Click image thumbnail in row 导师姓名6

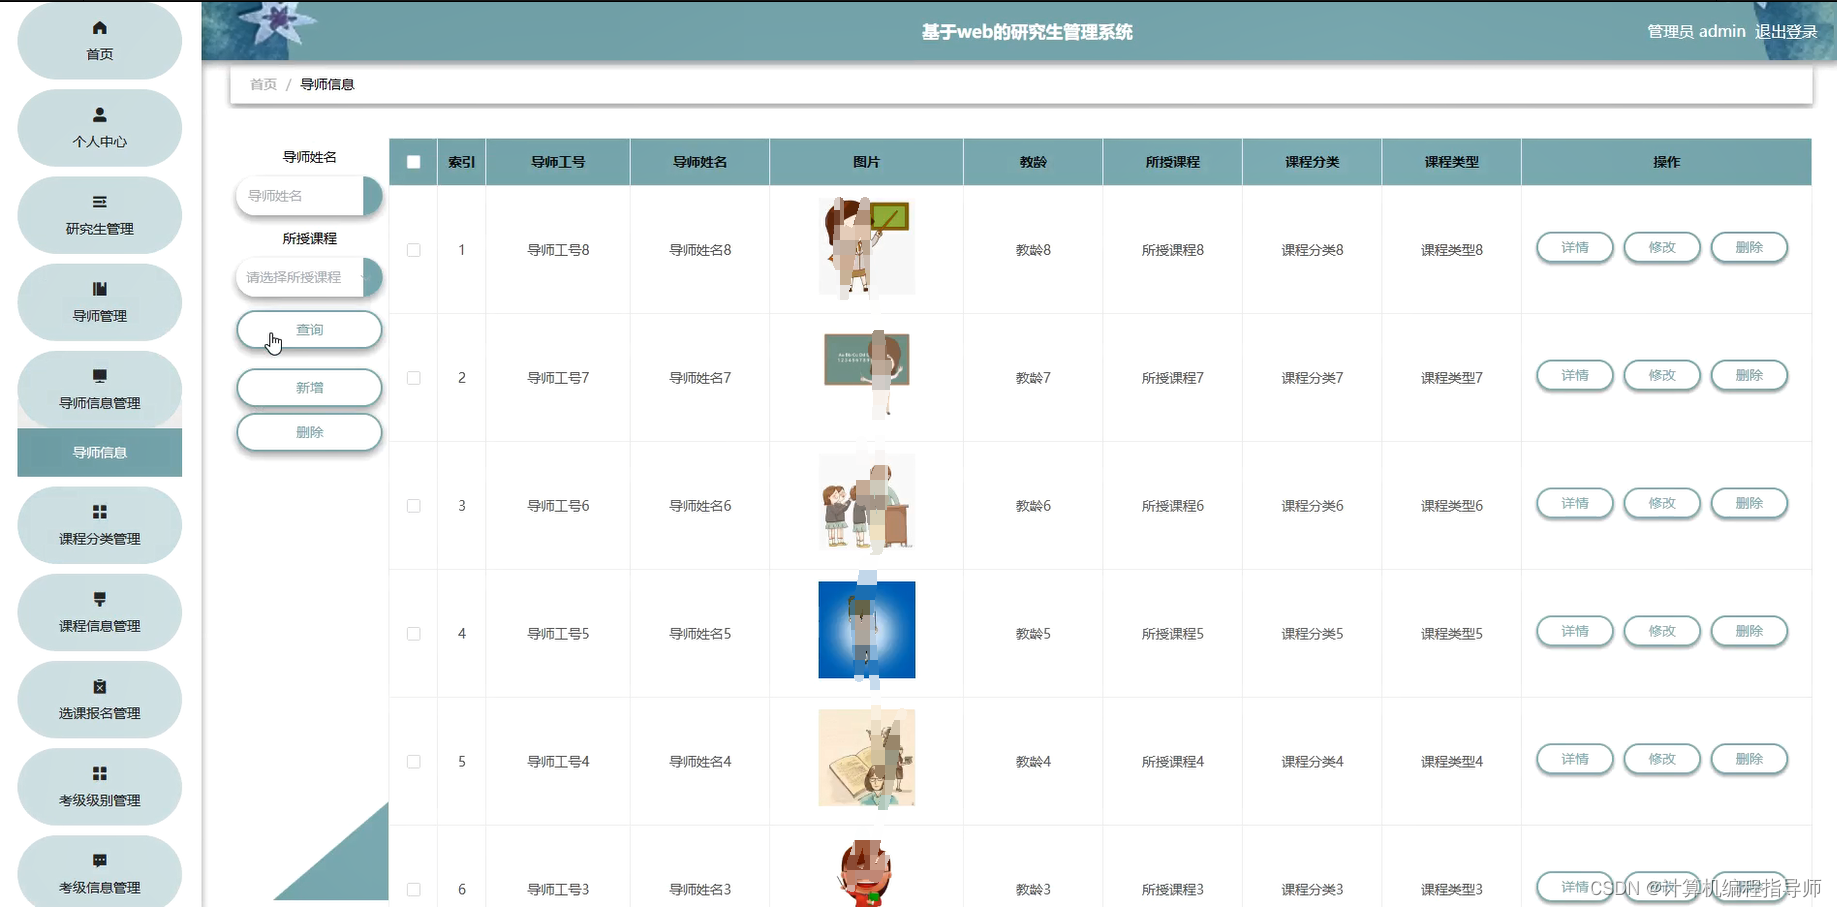[x=866, y=502]
